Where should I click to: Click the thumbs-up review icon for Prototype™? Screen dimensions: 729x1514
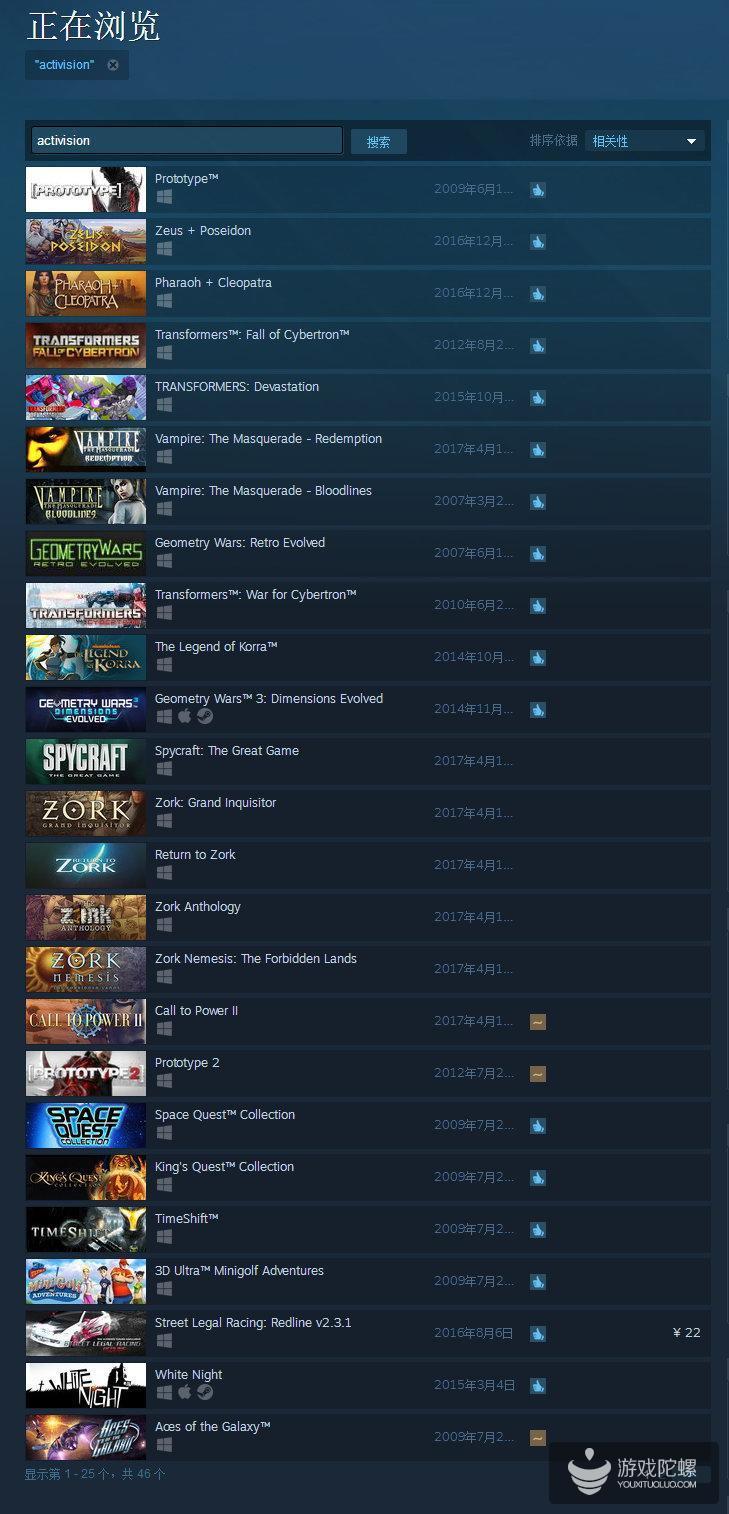pos(537,189)
